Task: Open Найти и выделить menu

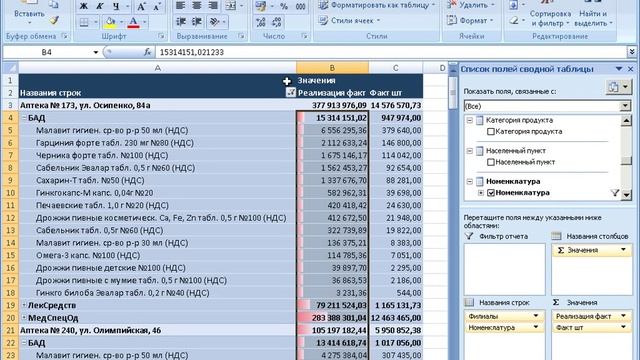Action: pyautogui.click(x=593, y=18)
